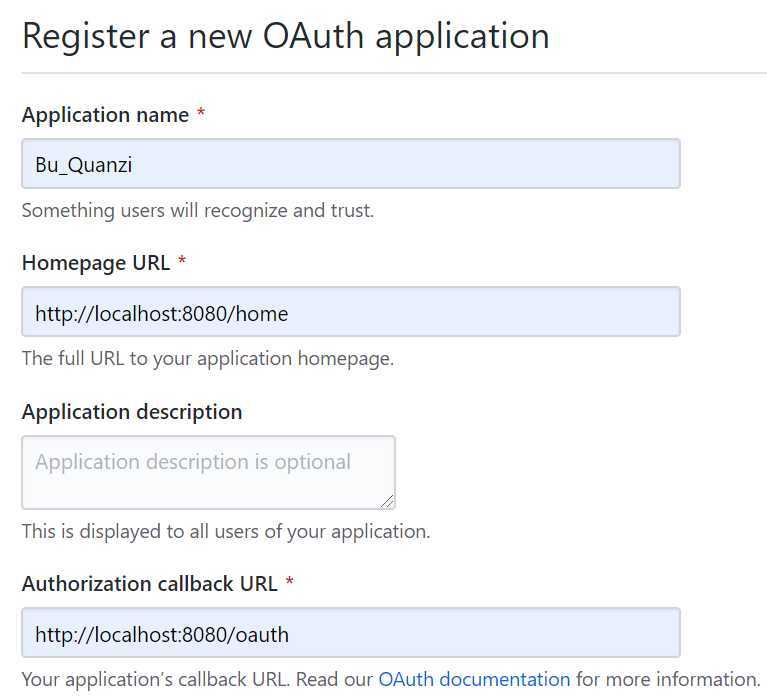The height and width of the screenshot is (700, 767).
Task: Click the "Application name" label
Action: [x=105, y=115]
